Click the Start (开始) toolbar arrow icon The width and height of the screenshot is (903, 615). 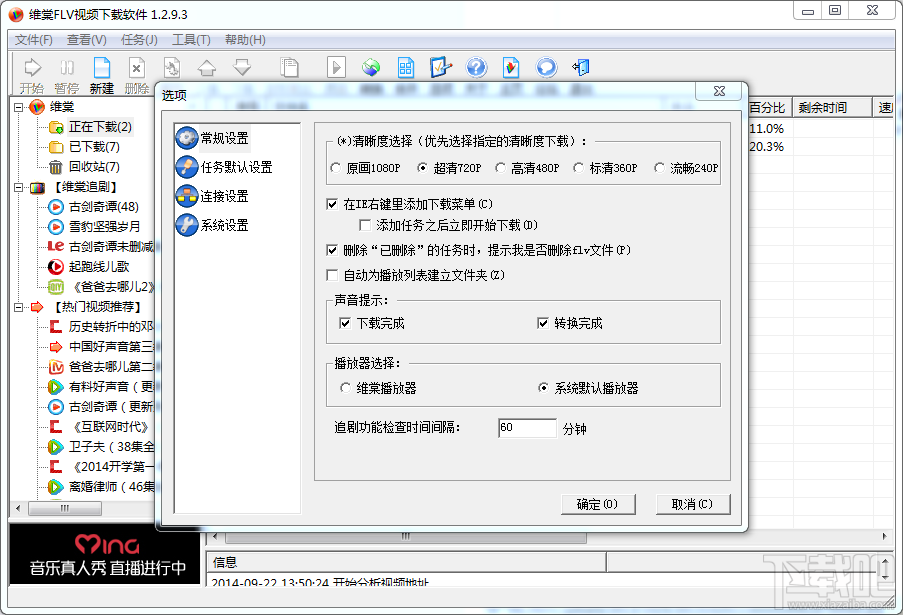click(x=32, y=68)
